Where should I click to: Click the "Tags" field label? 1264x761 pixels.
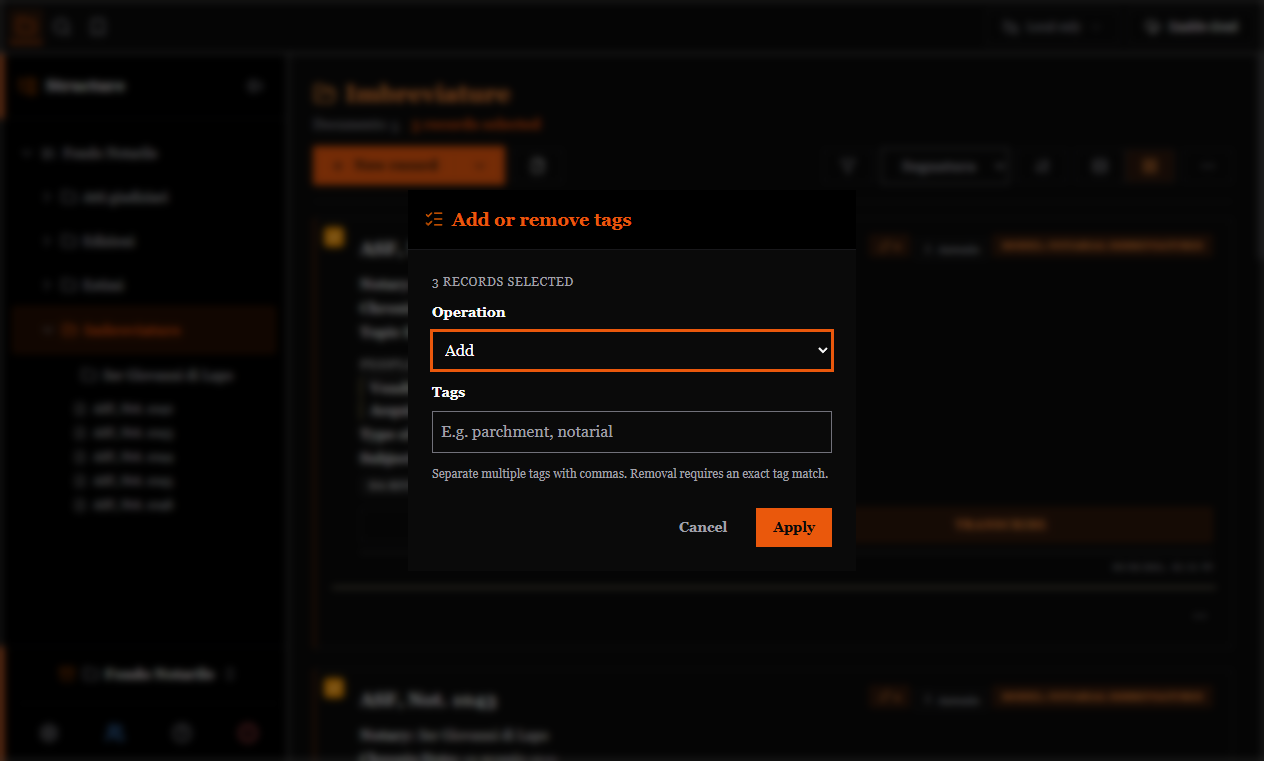click(x=449, y=392)
